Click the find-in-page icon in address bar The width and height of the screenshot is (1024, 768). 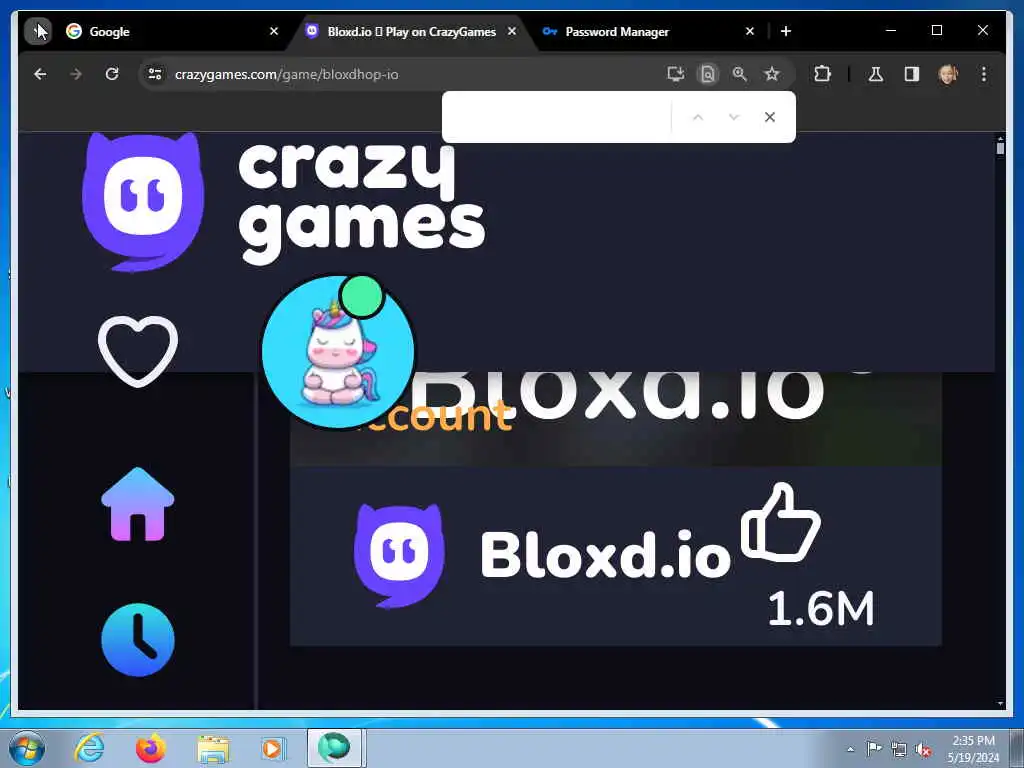pos(707,74)
